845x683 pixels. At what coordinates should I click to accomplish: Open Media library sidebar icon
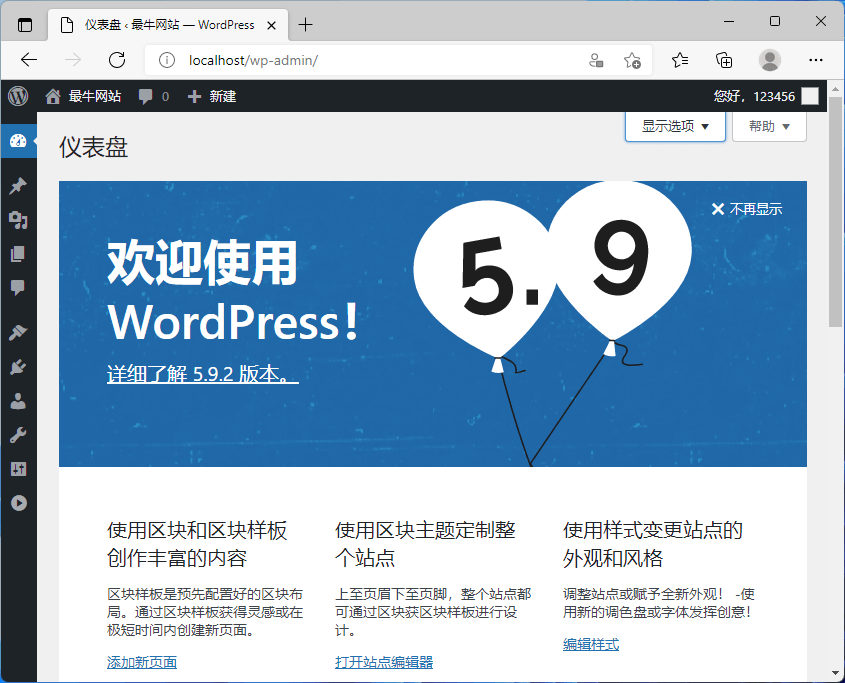18,220
